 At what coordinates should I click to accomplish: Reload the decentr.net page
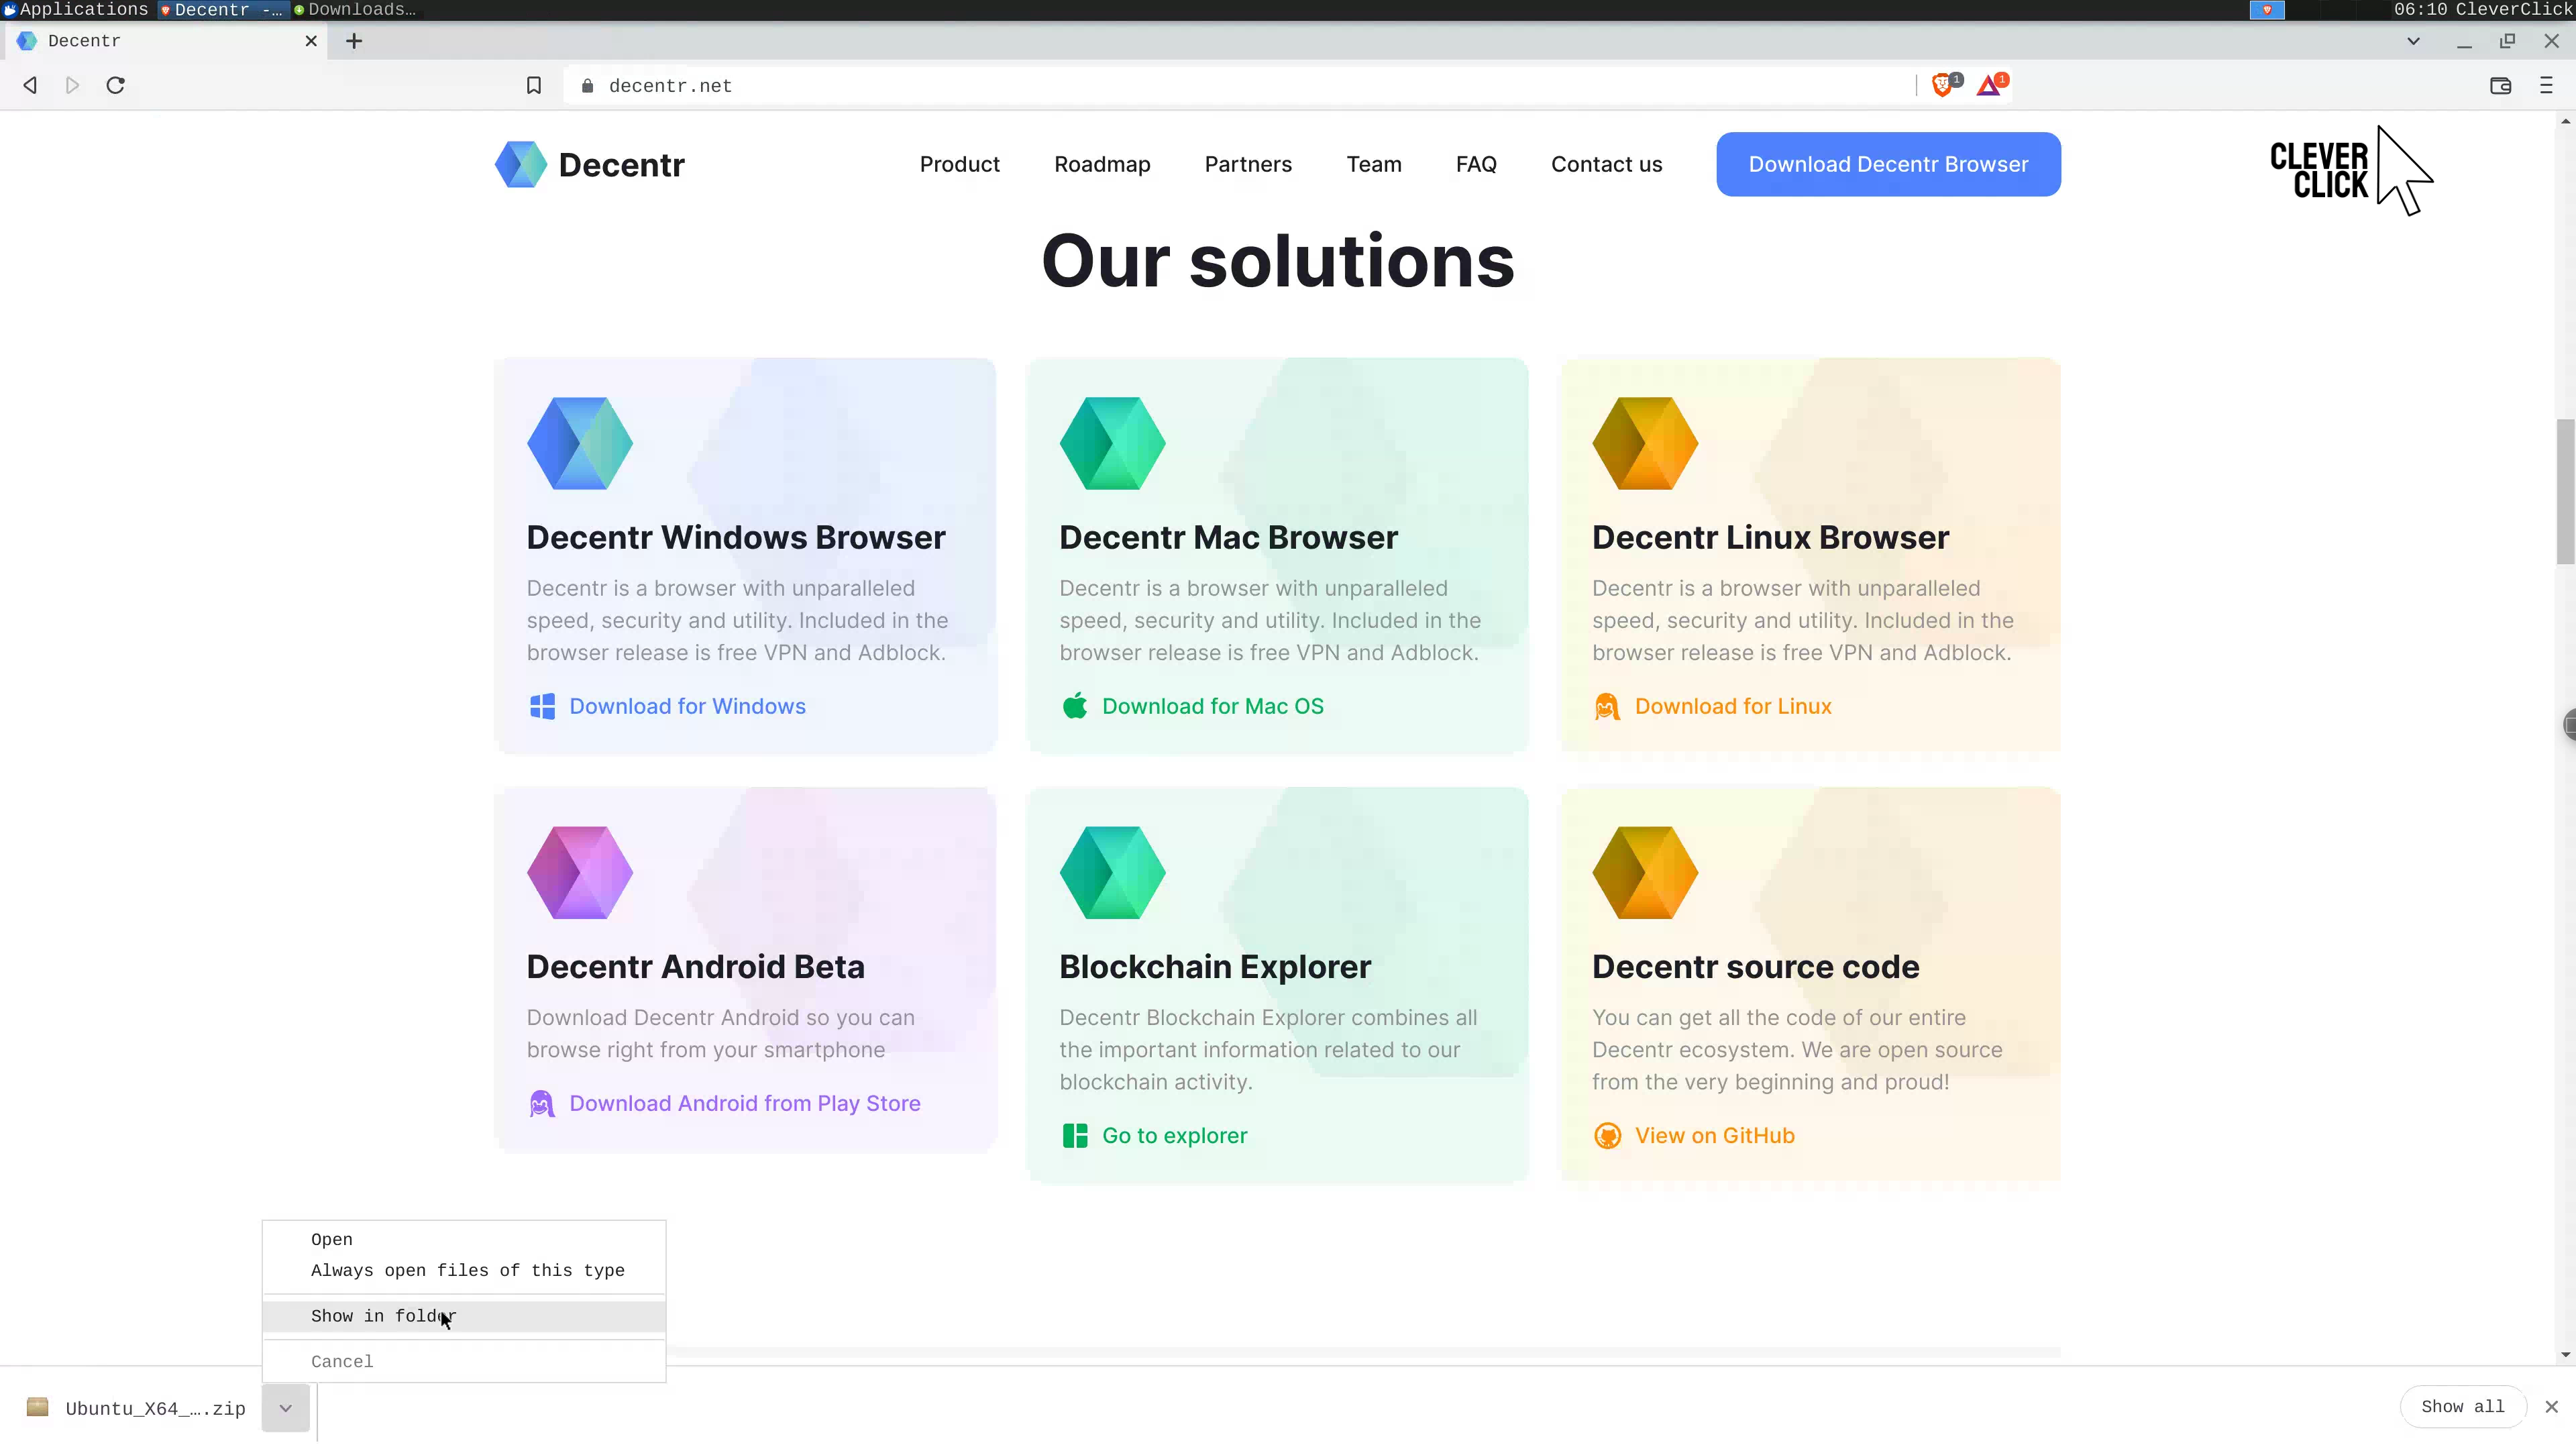(116, 85)
